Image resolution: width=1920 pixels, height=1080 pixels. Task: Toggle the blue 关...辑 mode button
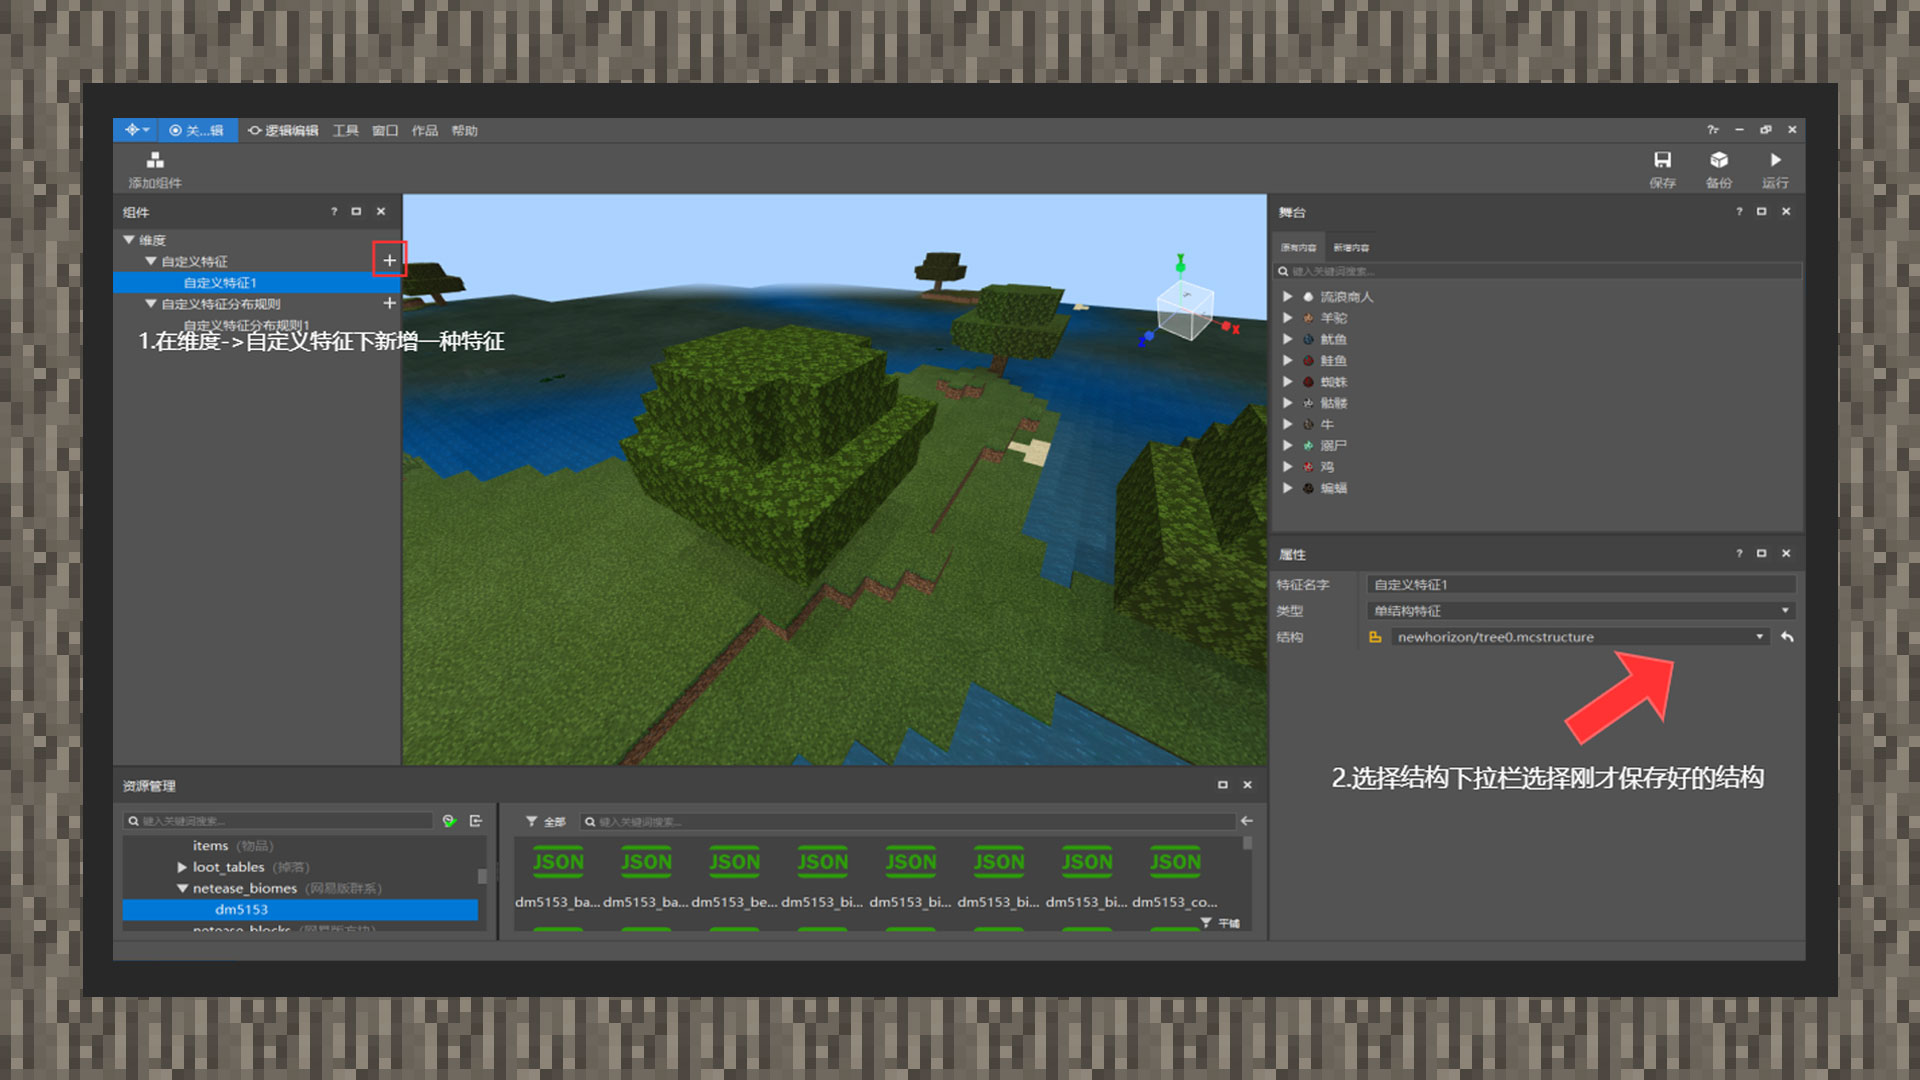(x=197, y=130)
